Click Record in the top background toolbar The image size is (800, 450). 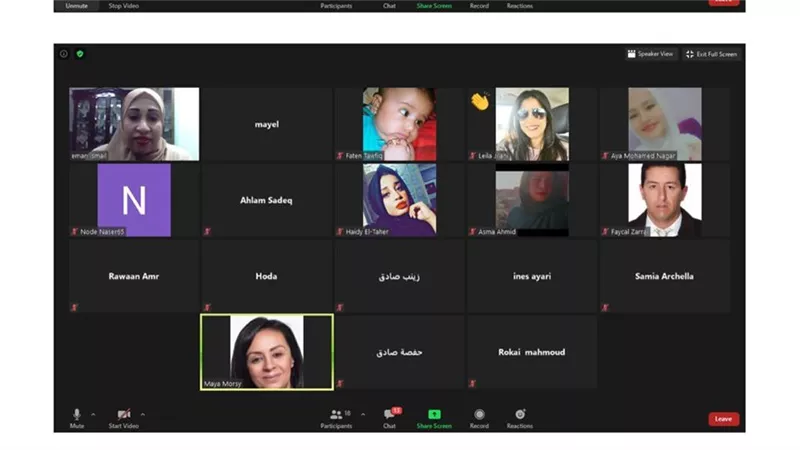point(479,6)
